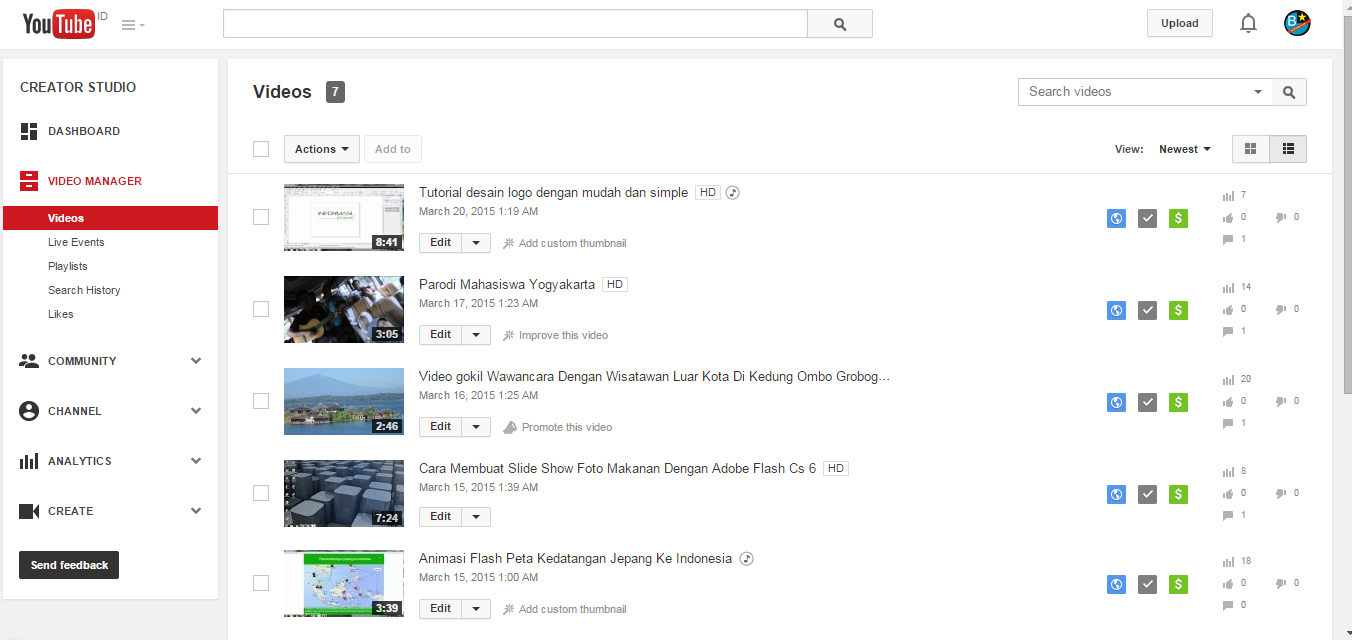Image resolution: width=1352 pixels, height=640 pixels.
Task: Click the Upload button
Action: tap(1179, 22)
